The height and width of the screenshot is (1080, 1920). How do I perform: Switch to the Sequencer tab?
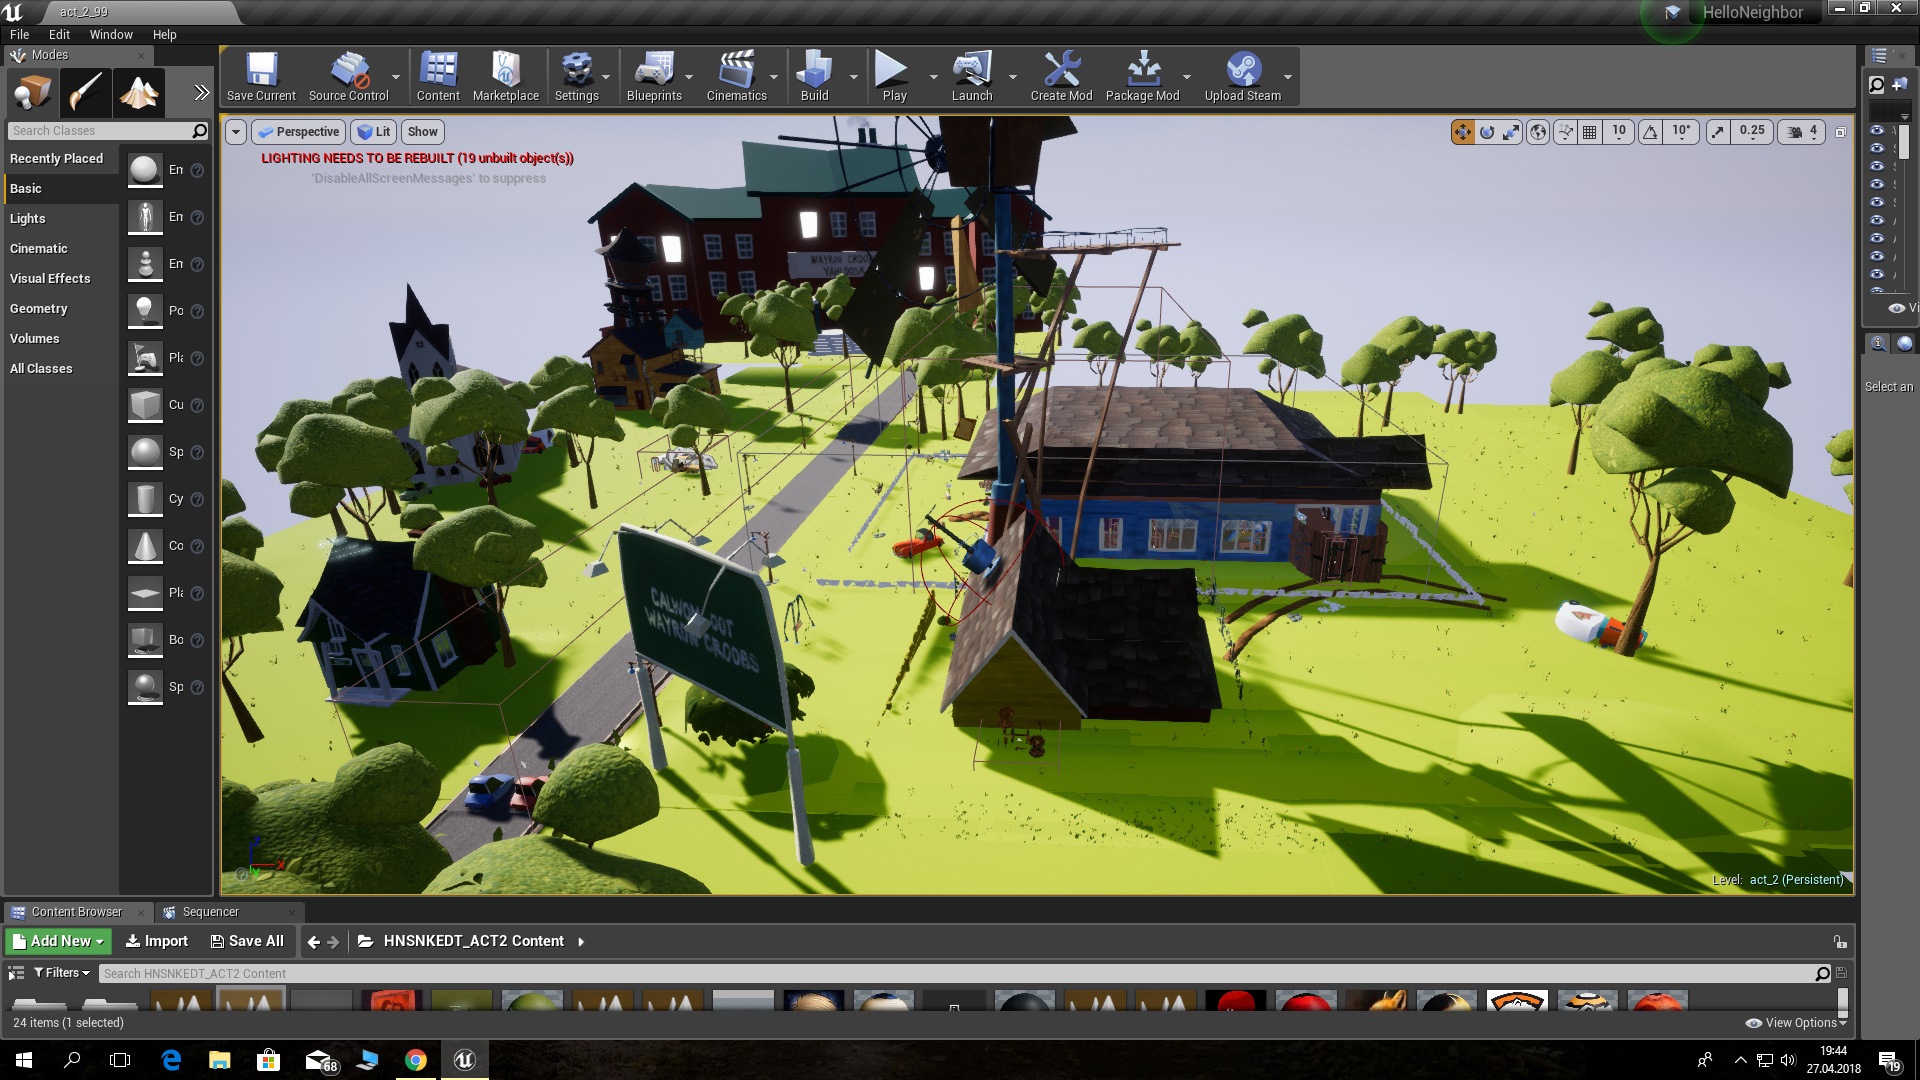pyautogui.click(x=211, y=912)
